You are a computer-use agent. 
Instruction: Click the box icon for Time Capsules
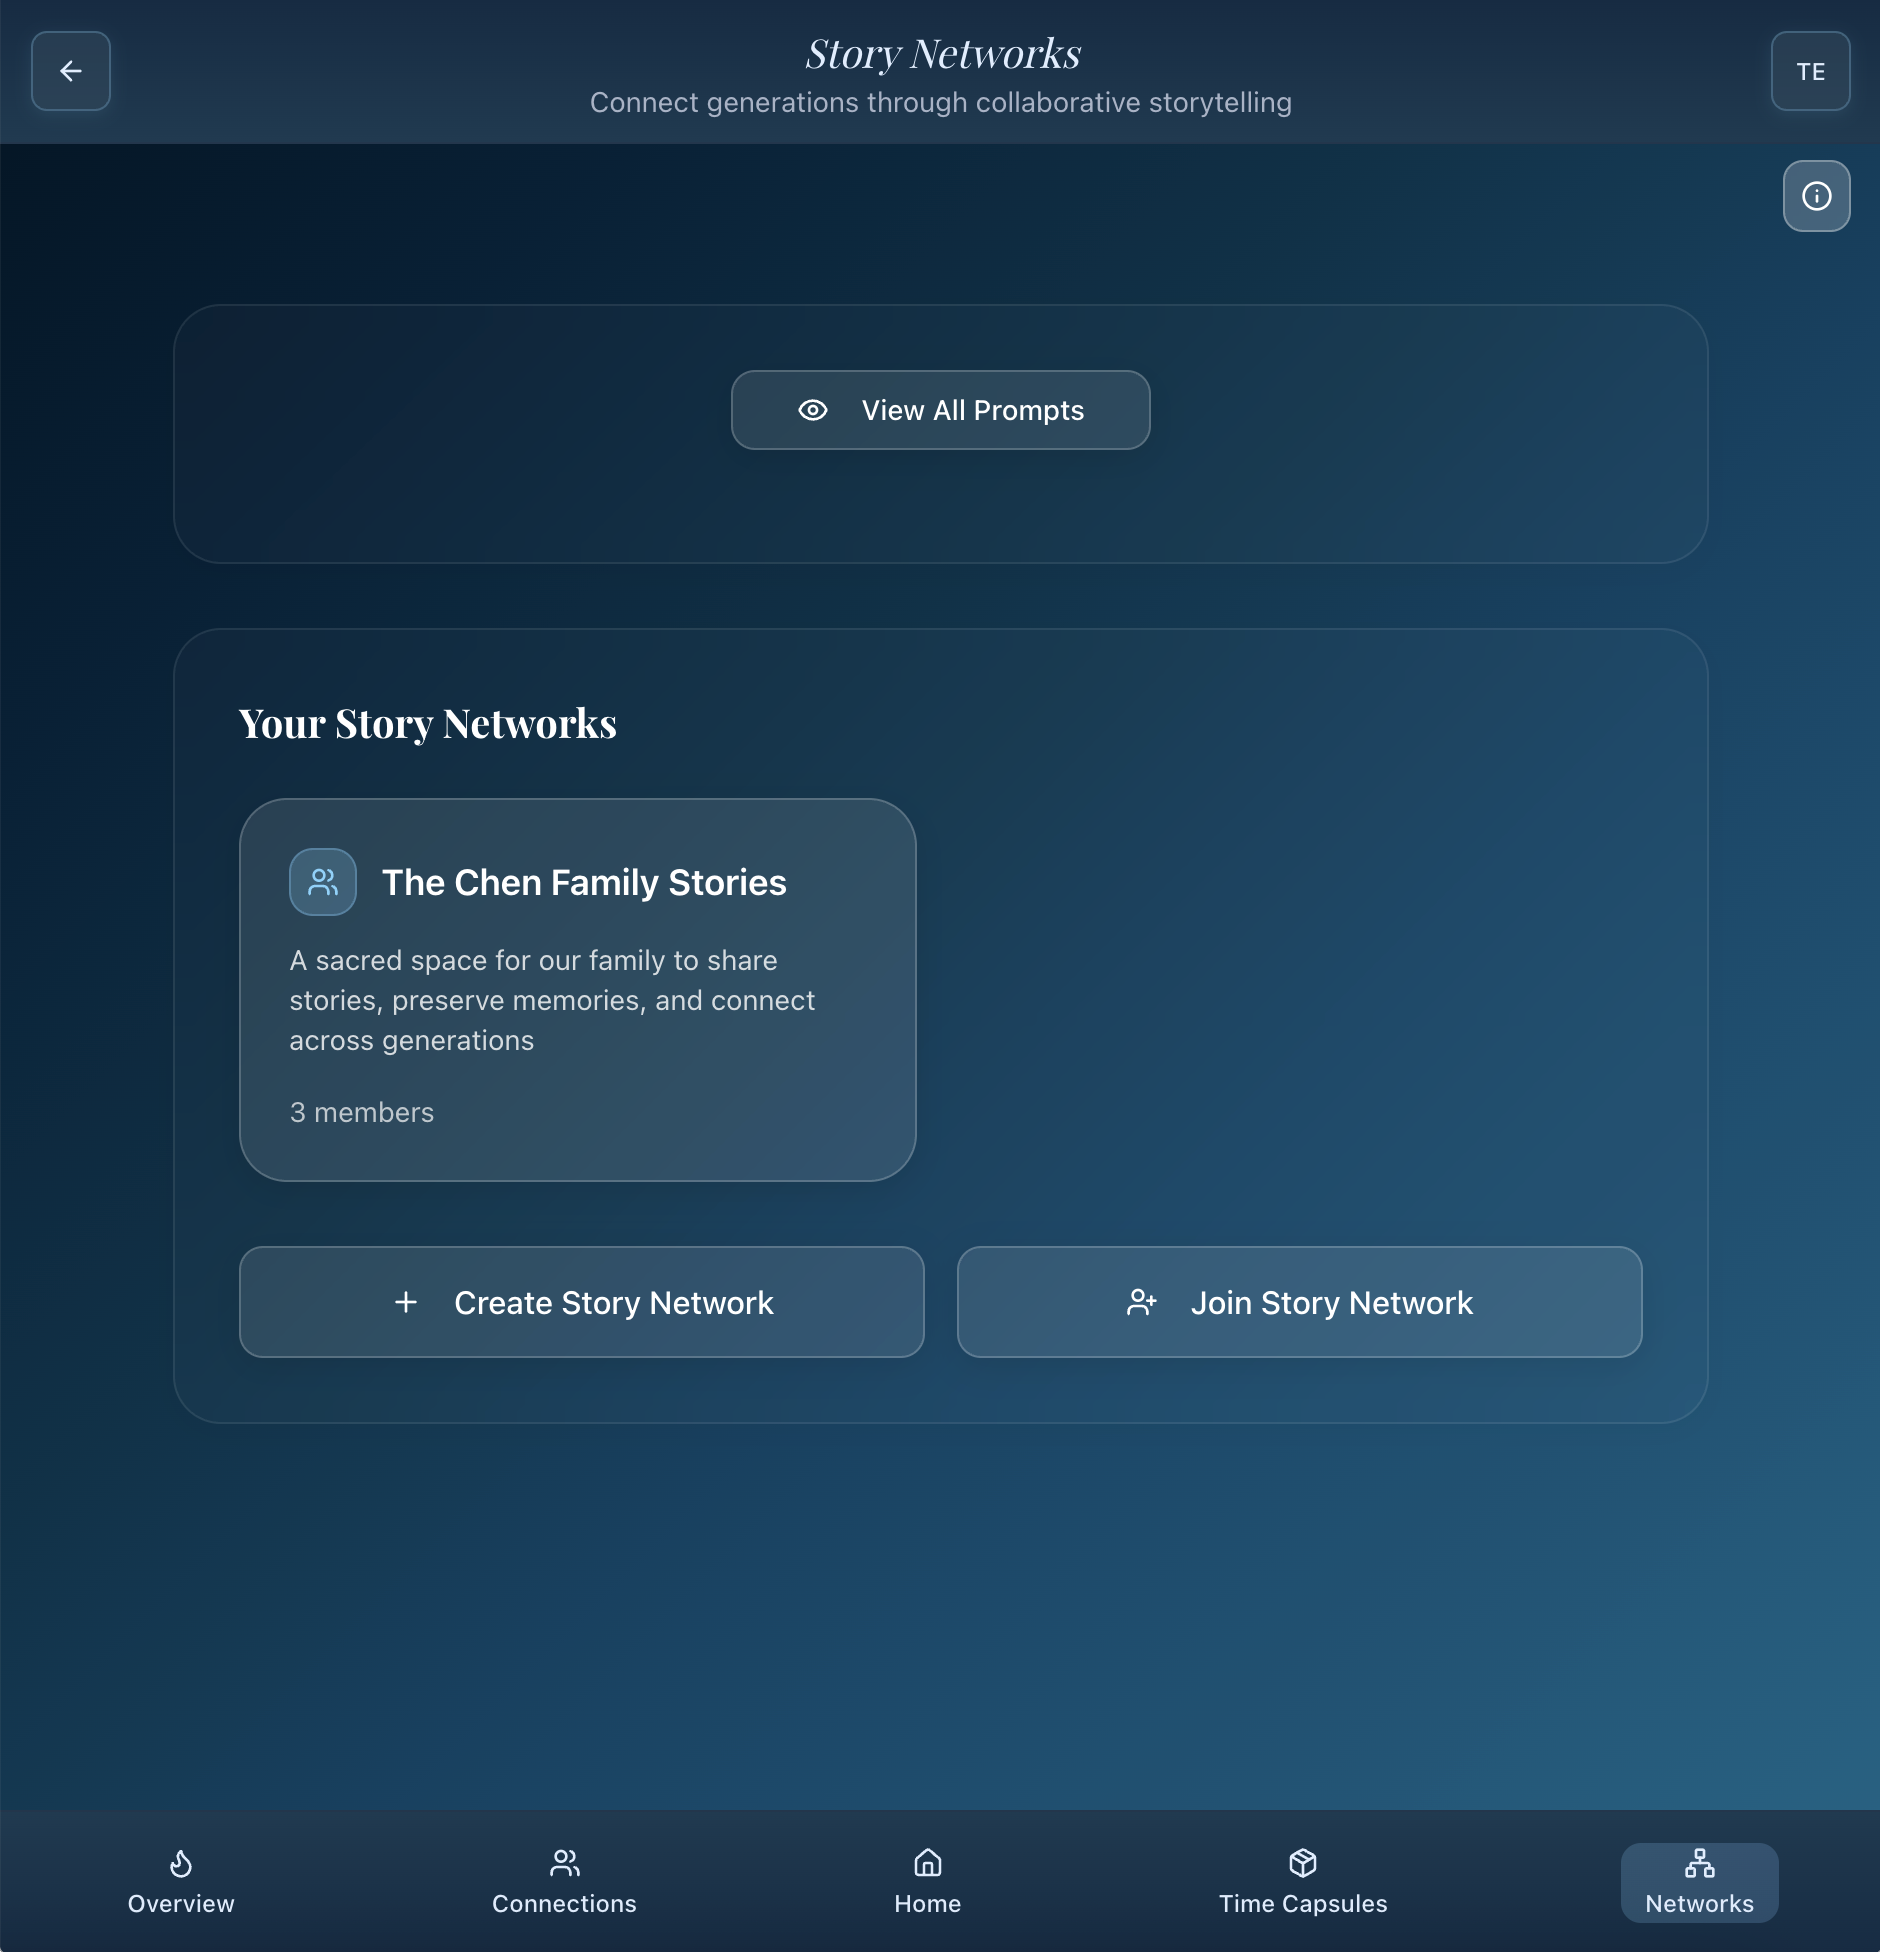tap(1303, 1863)
